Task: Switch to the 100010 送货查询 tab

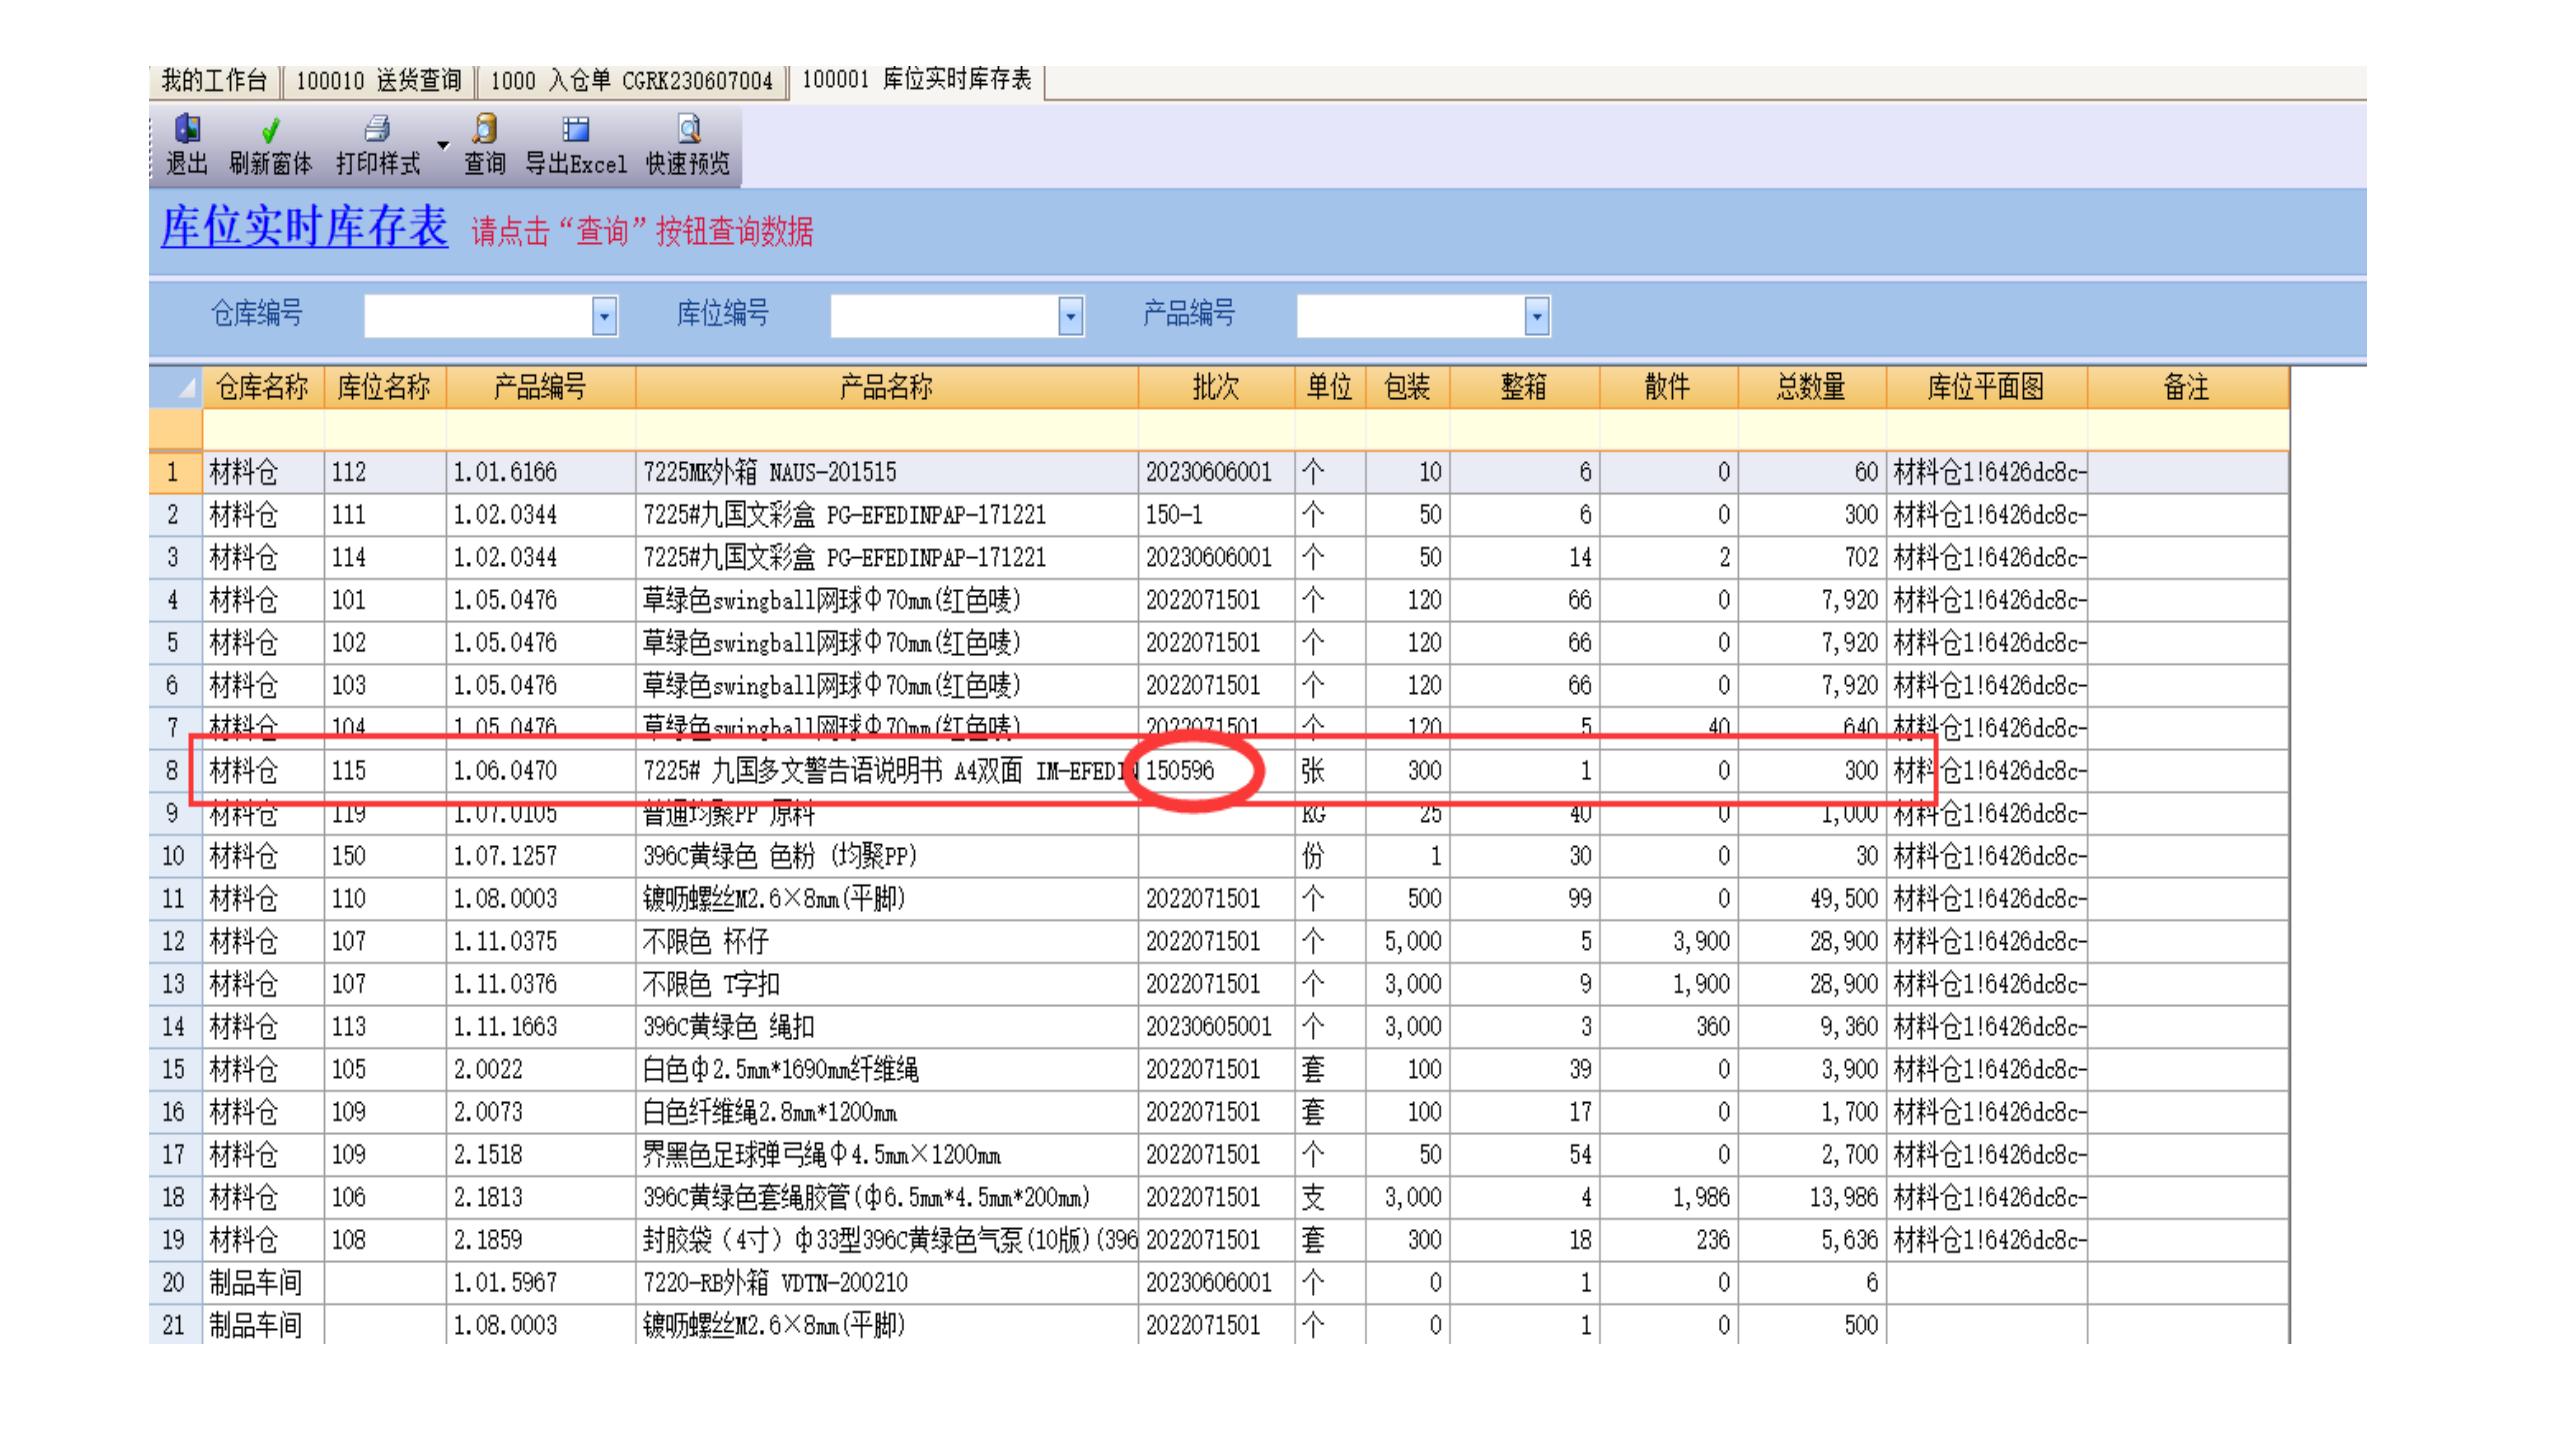Action: click(x=378, y=81)
